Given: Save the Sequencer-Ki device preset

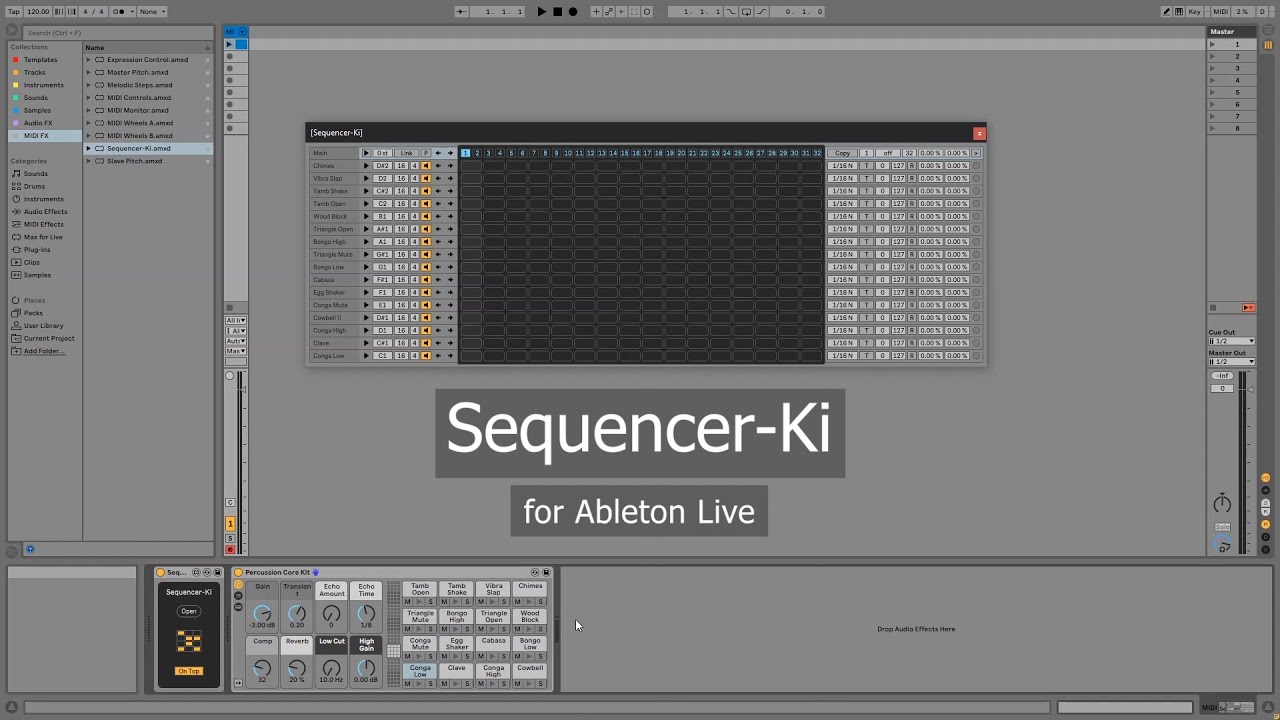Looking at the screenshot, I should (x=218, y=572).
